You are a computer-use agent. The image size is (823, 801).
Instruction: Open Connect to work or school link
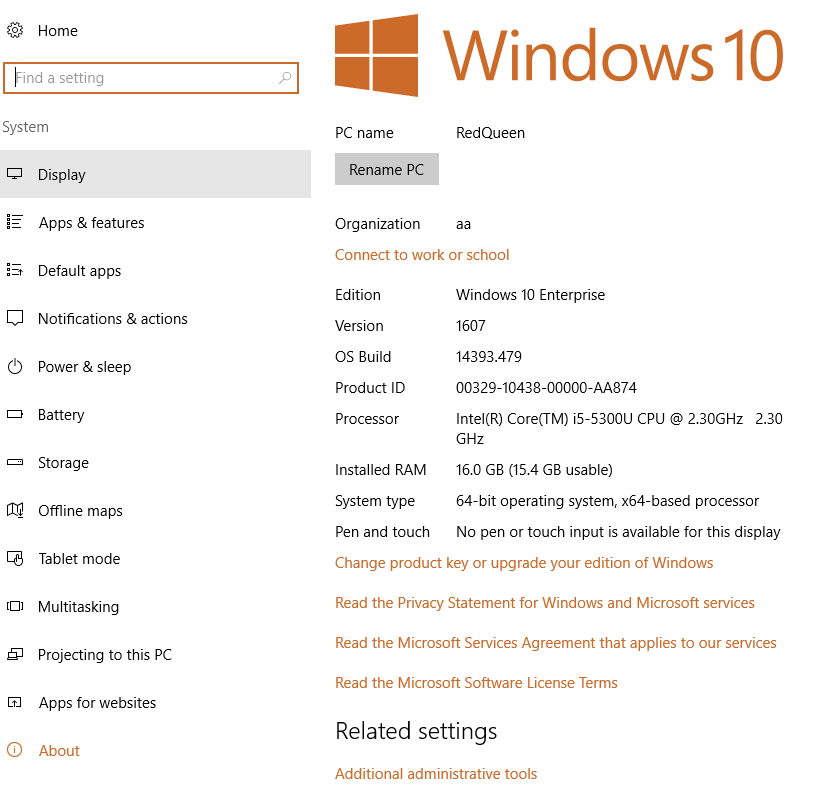(x=422, y=255)
